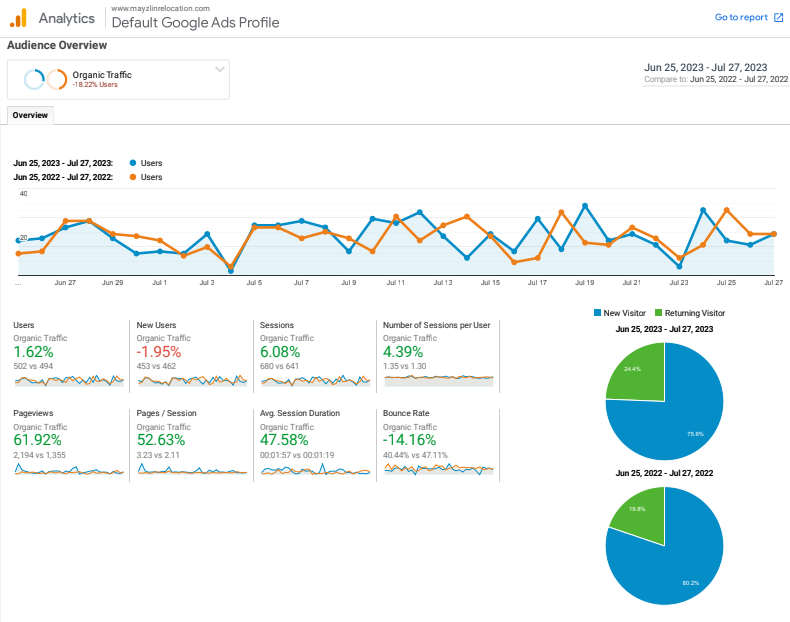The height and width of the screenshot is (622, 790).
Task: Click the Users metric sparkline chart
Action: pyautogui.click(x=69, y=380)
